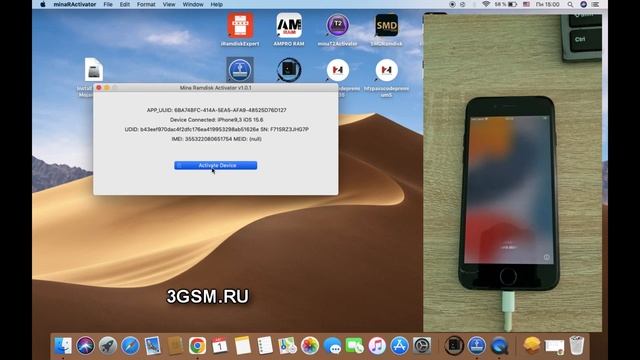Viewport: 640px width, 360px height.
Task: Open Safari from the Dock
Action: 130,346
